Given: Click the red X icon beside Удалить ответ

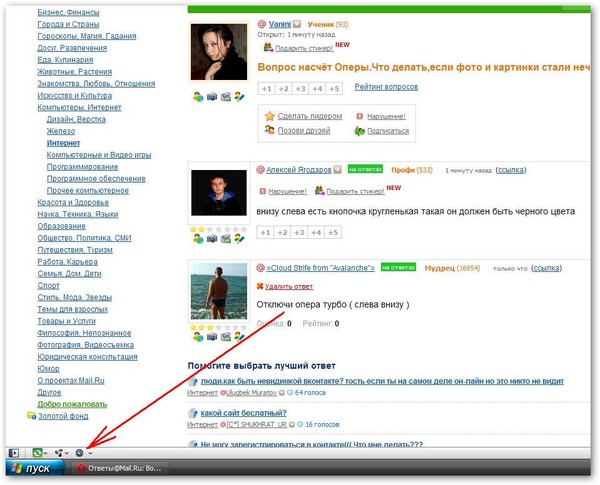Looking at the screenshot, I should click(260, 286).
